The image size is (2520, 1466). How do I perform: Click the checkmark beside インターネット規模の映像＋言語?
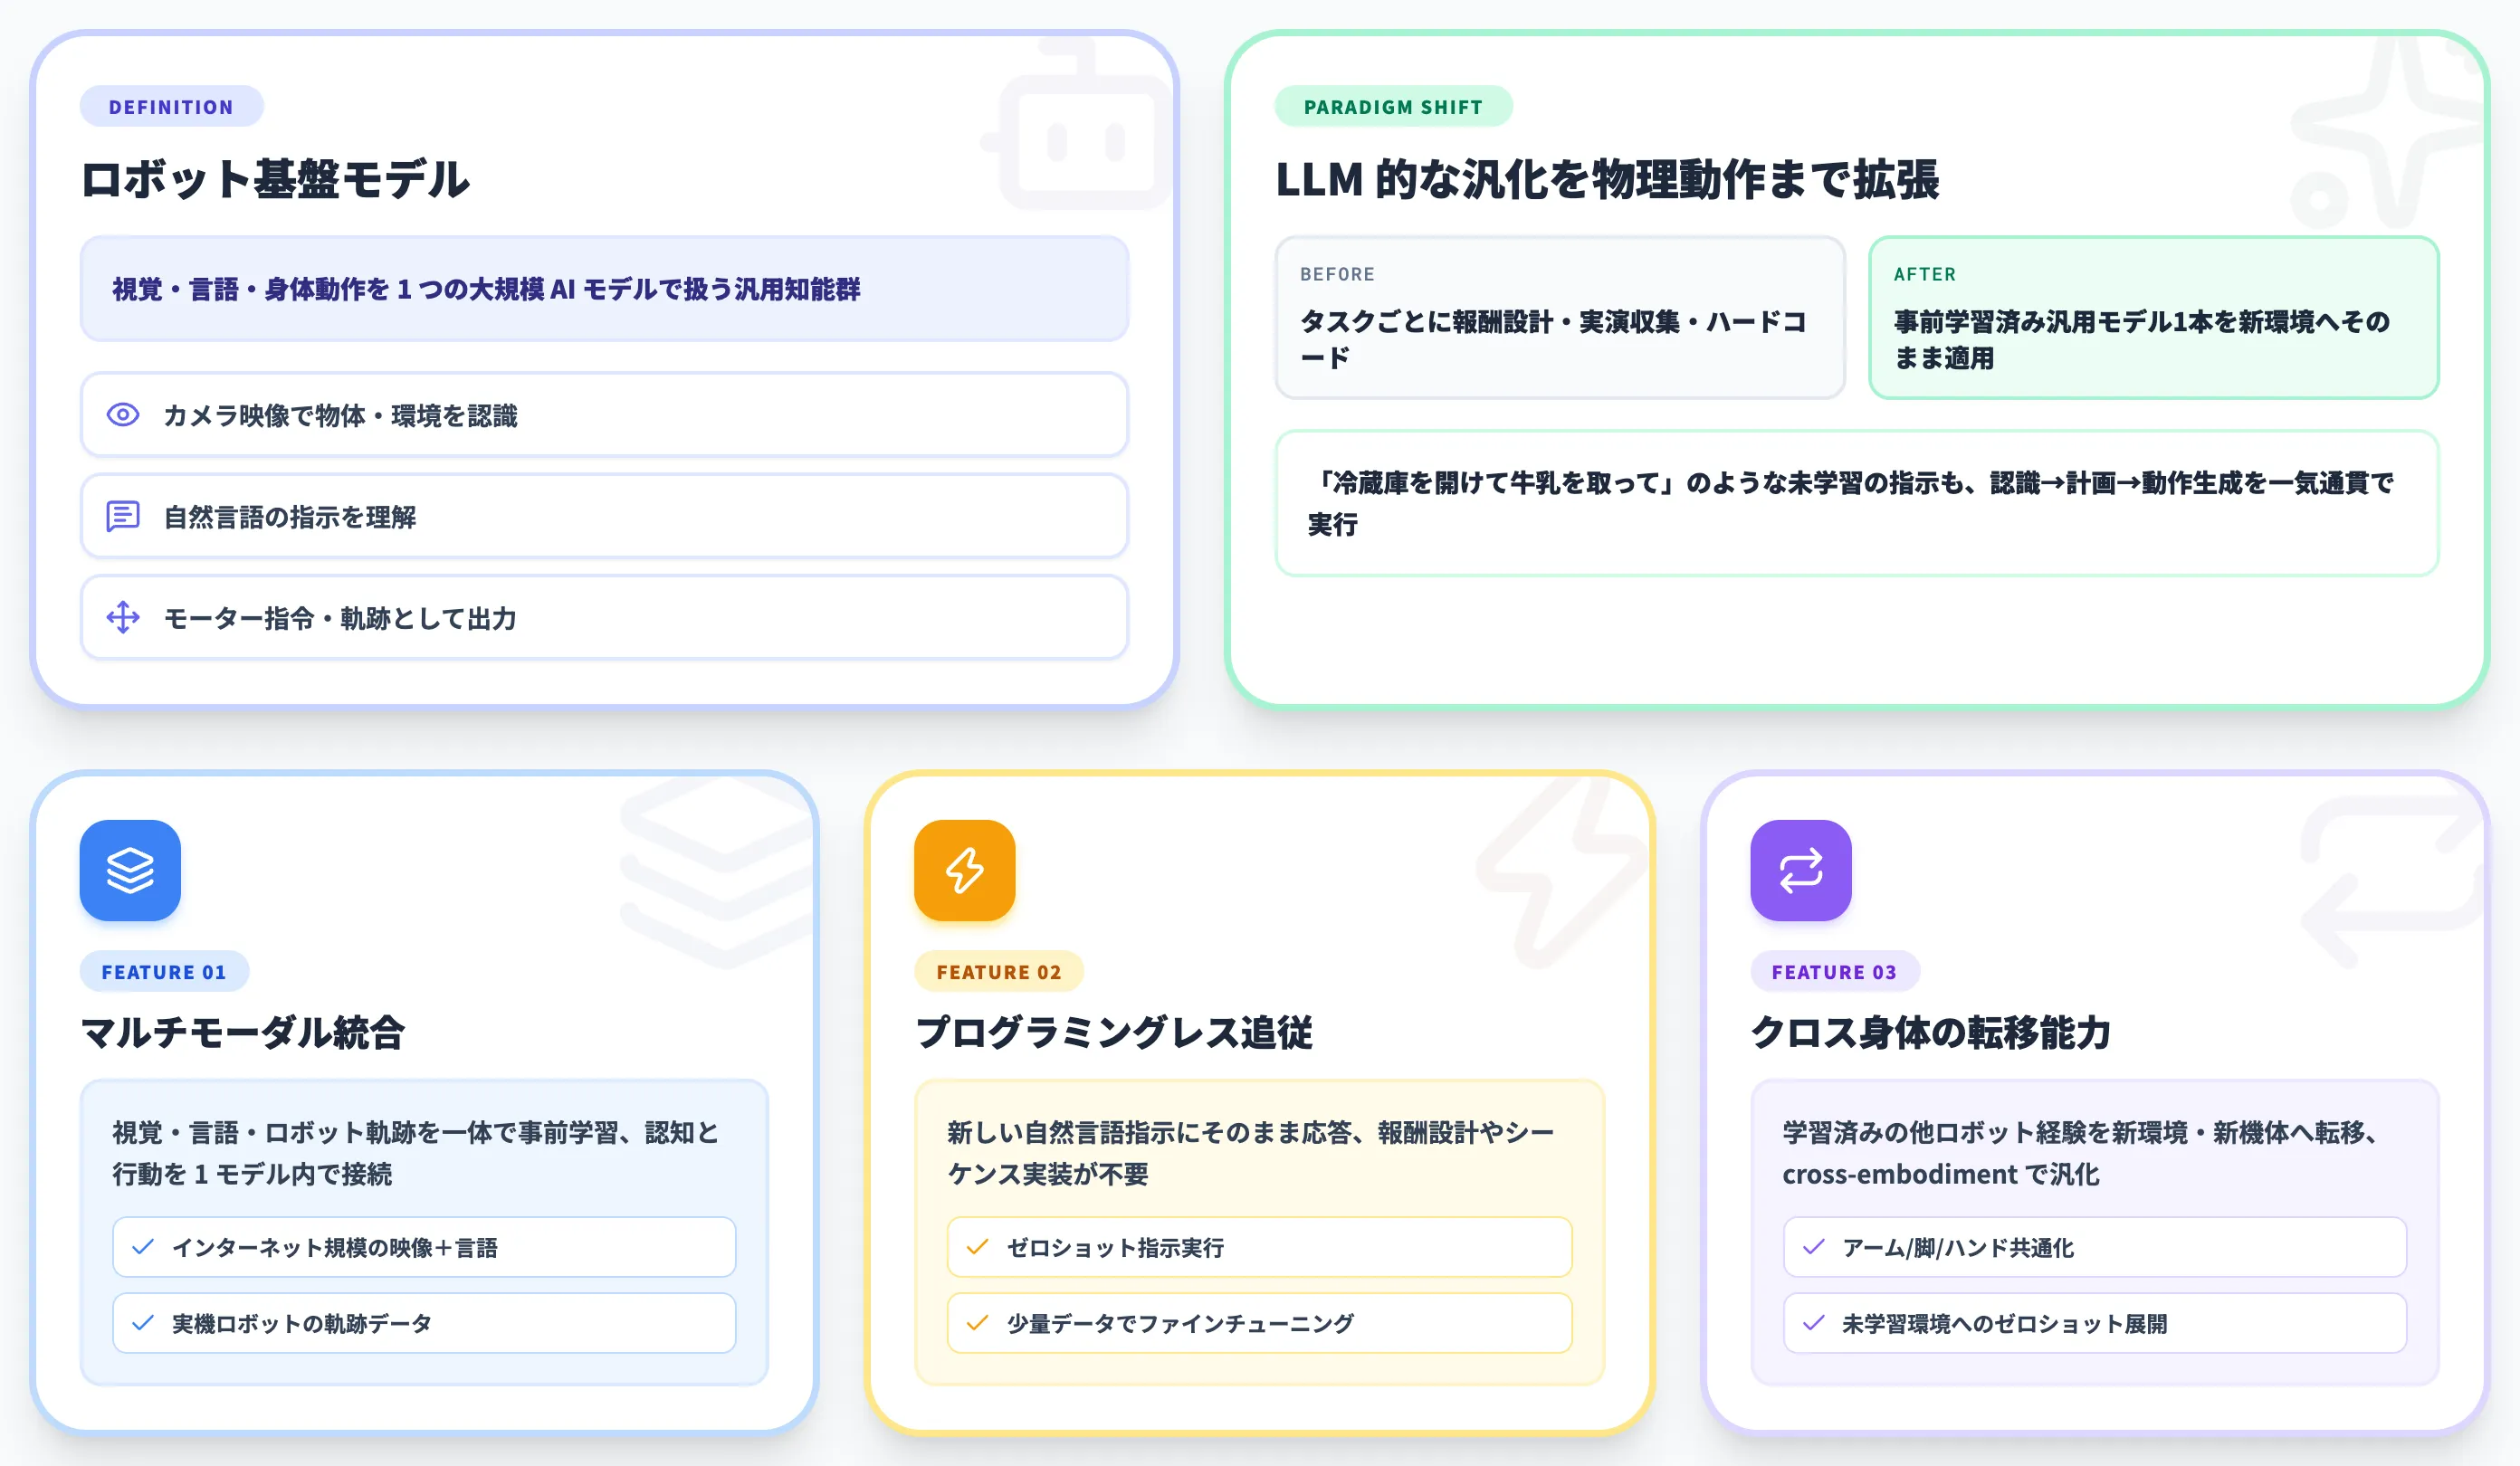(x=143, y=1246)
